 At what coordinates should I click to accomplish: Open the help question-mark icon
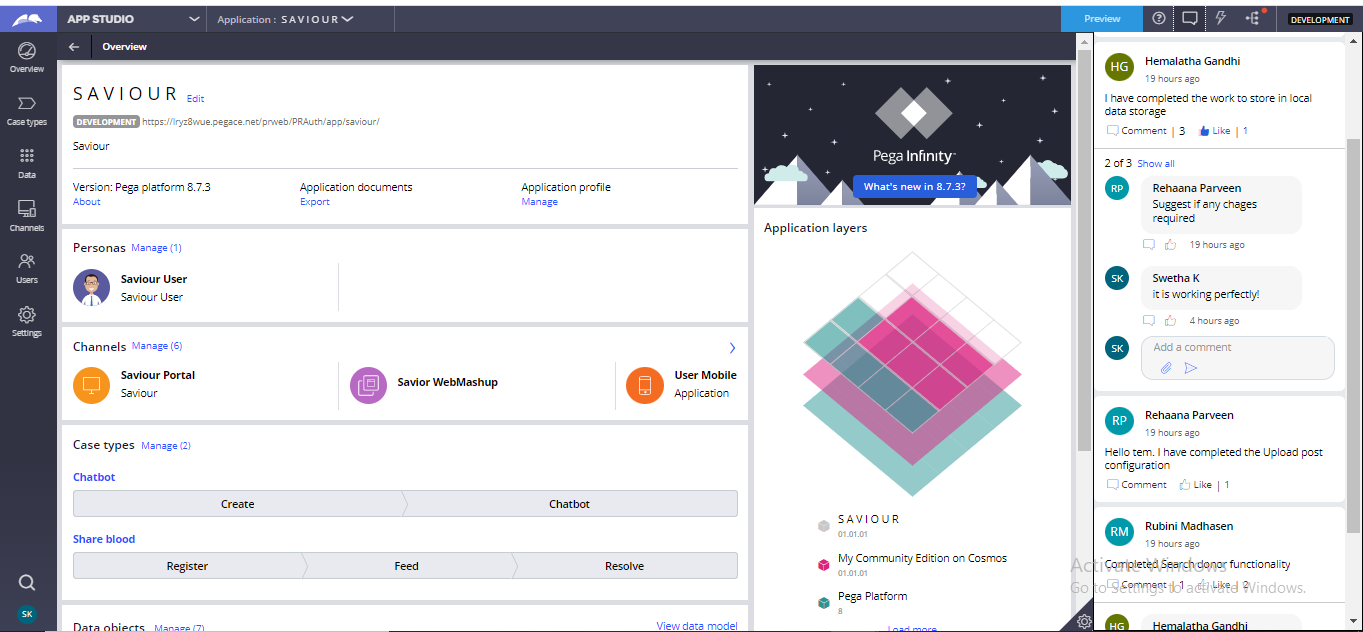tap(1158, 18)
